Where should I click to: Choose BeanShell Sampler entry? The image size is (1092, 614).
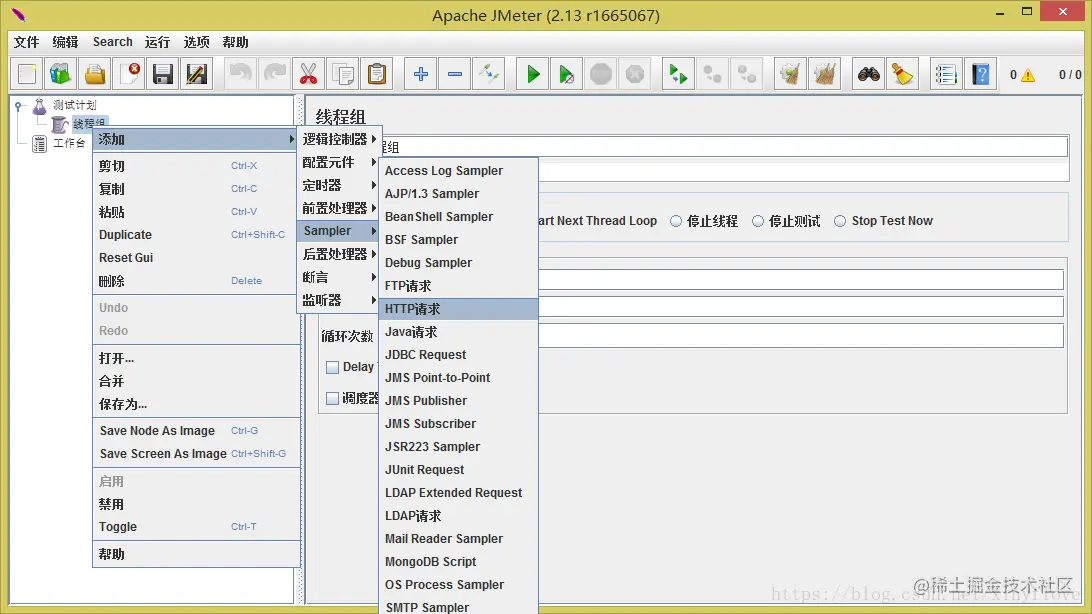(x=458, y=217)
